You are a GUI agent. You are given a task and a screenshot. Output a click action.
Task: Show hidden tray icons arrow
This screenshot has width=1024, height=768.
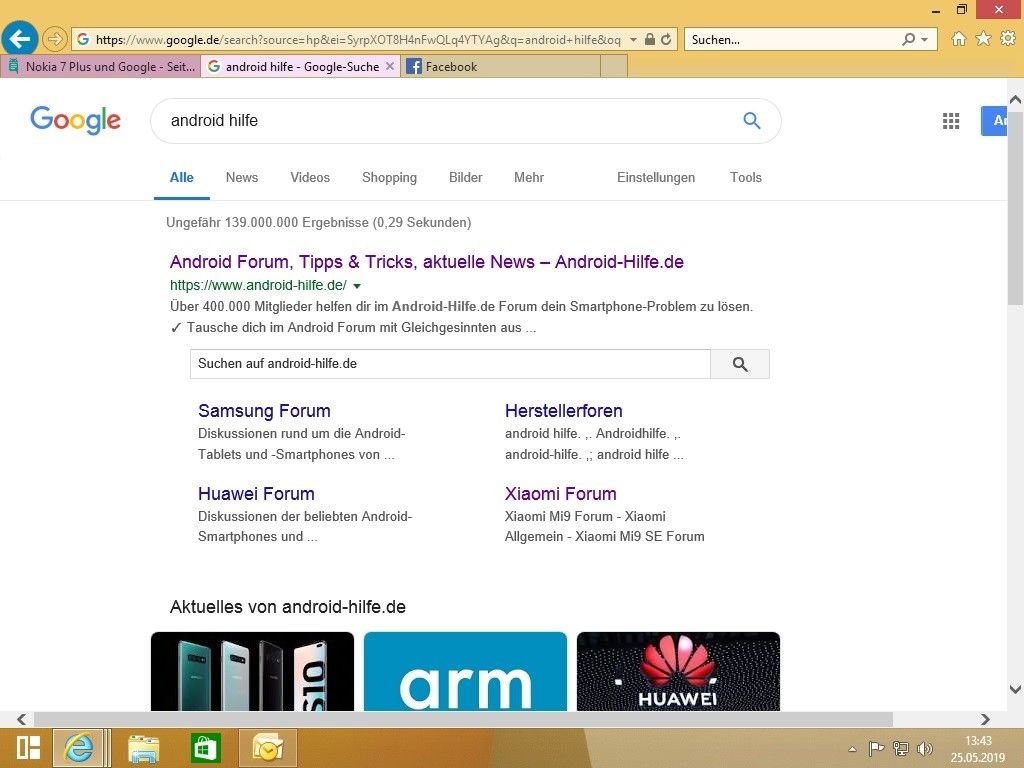point(852,749)
